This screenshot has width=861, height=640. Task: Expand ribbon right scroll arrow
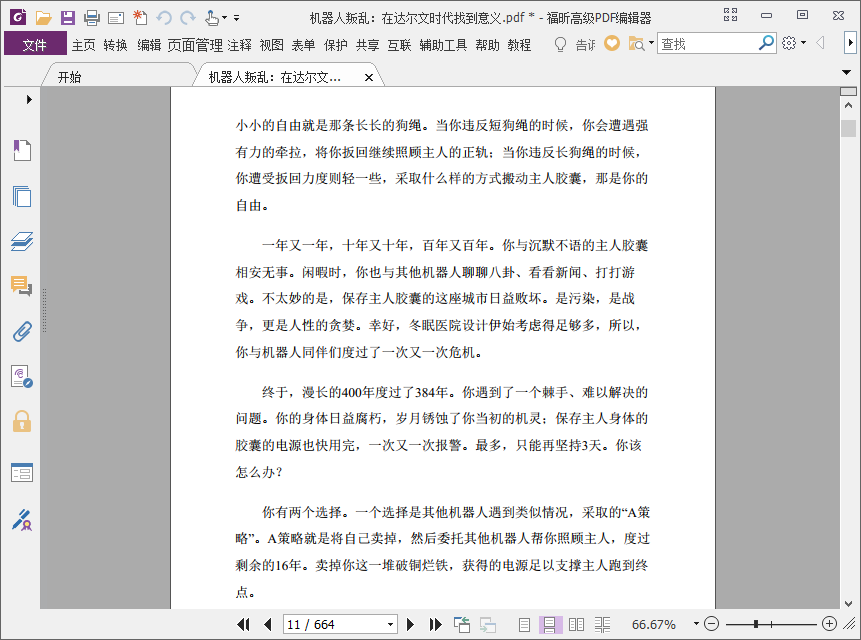[850, 42]
